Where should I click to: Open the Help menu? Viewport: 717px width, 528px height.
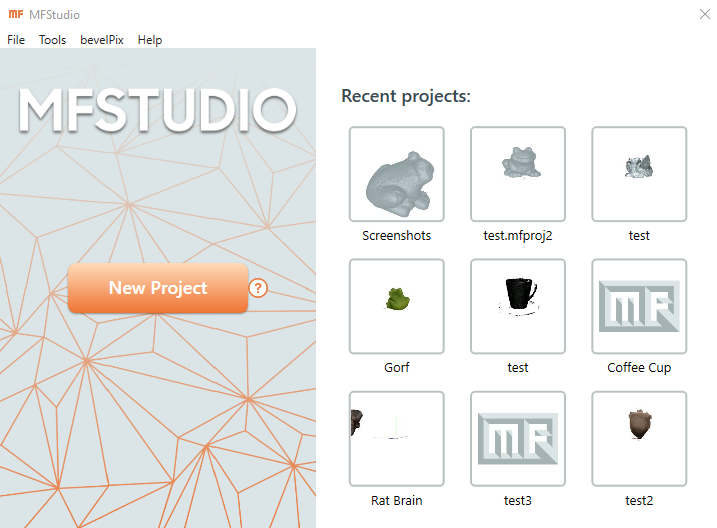150,40
